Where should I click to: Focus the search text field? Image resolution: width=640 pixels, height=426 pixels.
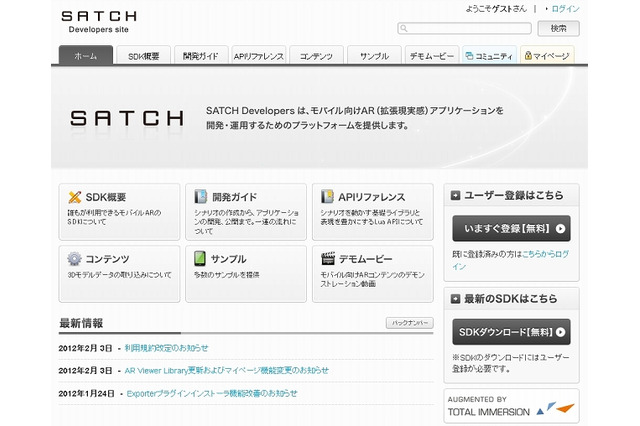[x=463, y=28]
